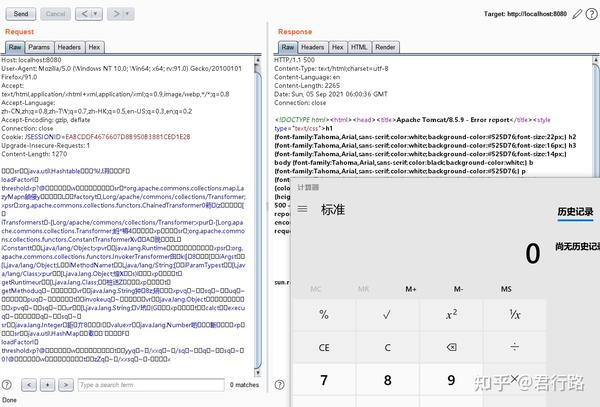Open calculator hamburger navigation menu

[302, 209]
